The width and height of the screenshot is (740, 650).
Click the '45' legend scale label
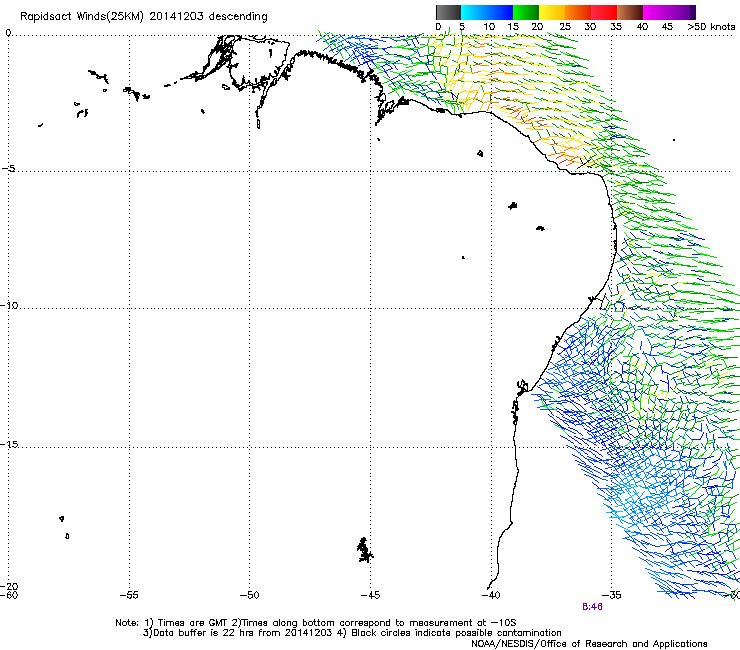667,27
